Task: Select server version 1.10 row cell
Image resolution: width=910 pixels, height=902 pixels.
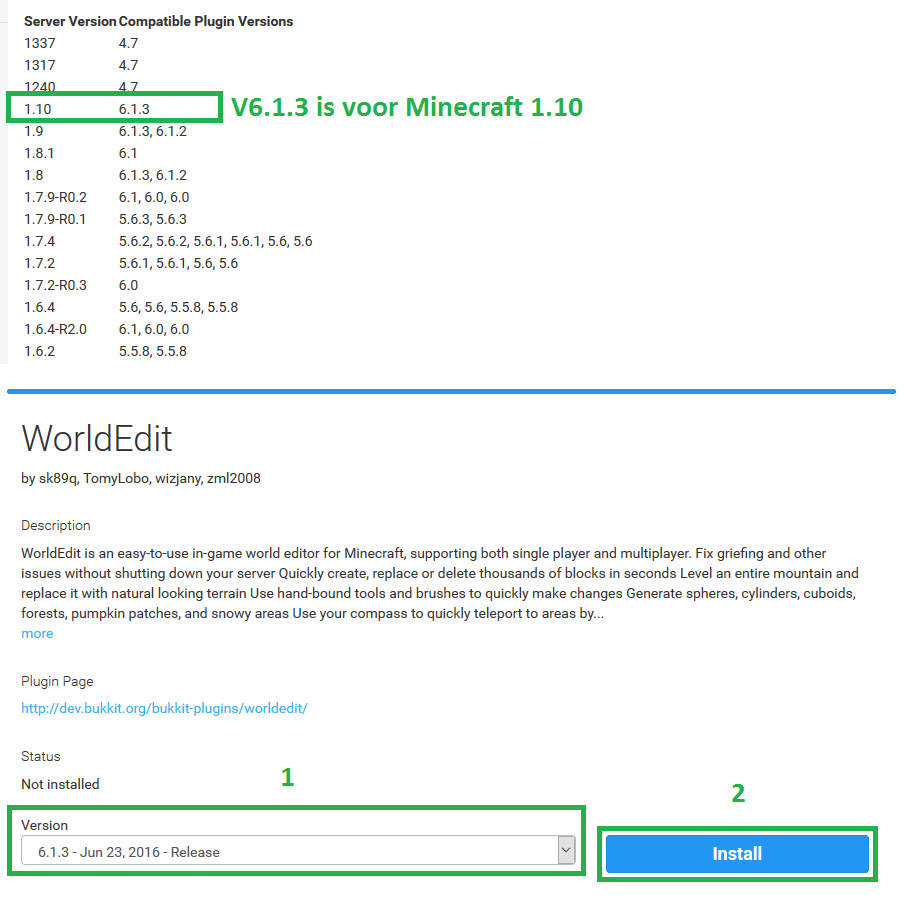Action: (x=38, y=109)
